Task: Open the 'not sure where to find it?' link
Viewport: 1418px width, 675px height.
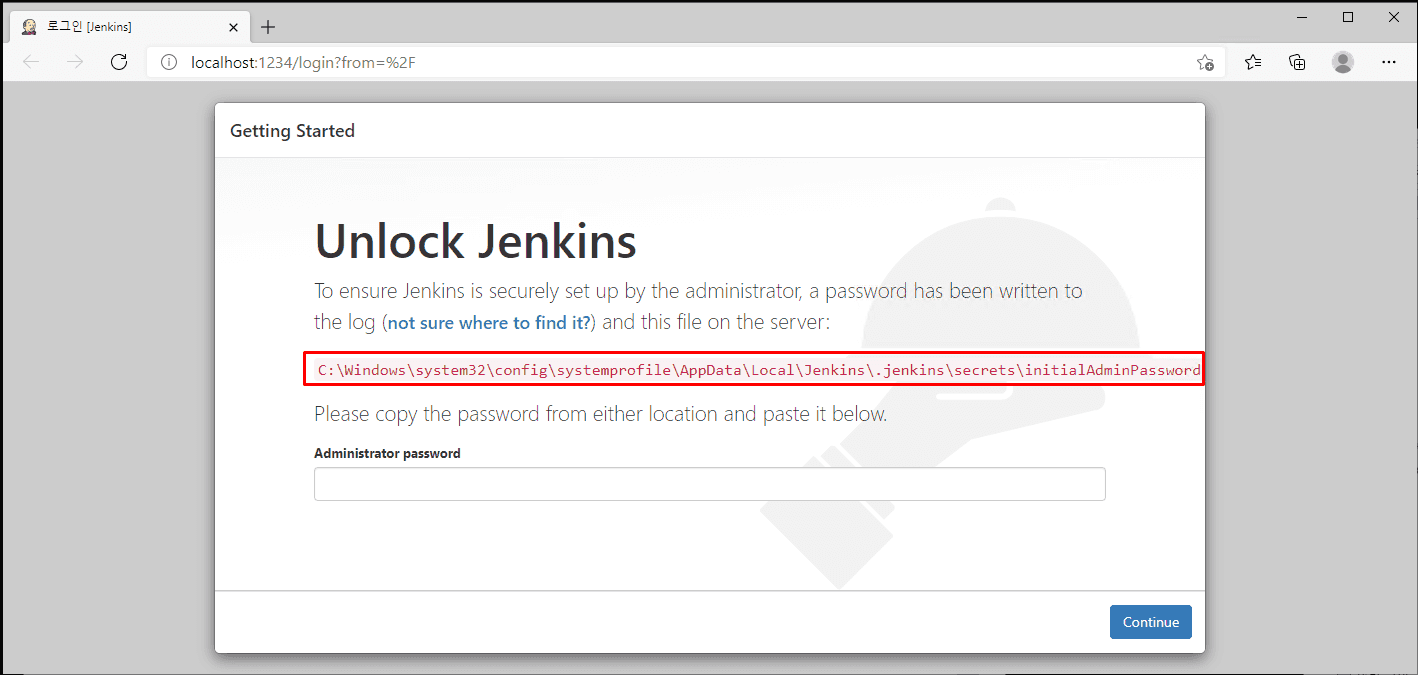Action: [x=491, y=322]
